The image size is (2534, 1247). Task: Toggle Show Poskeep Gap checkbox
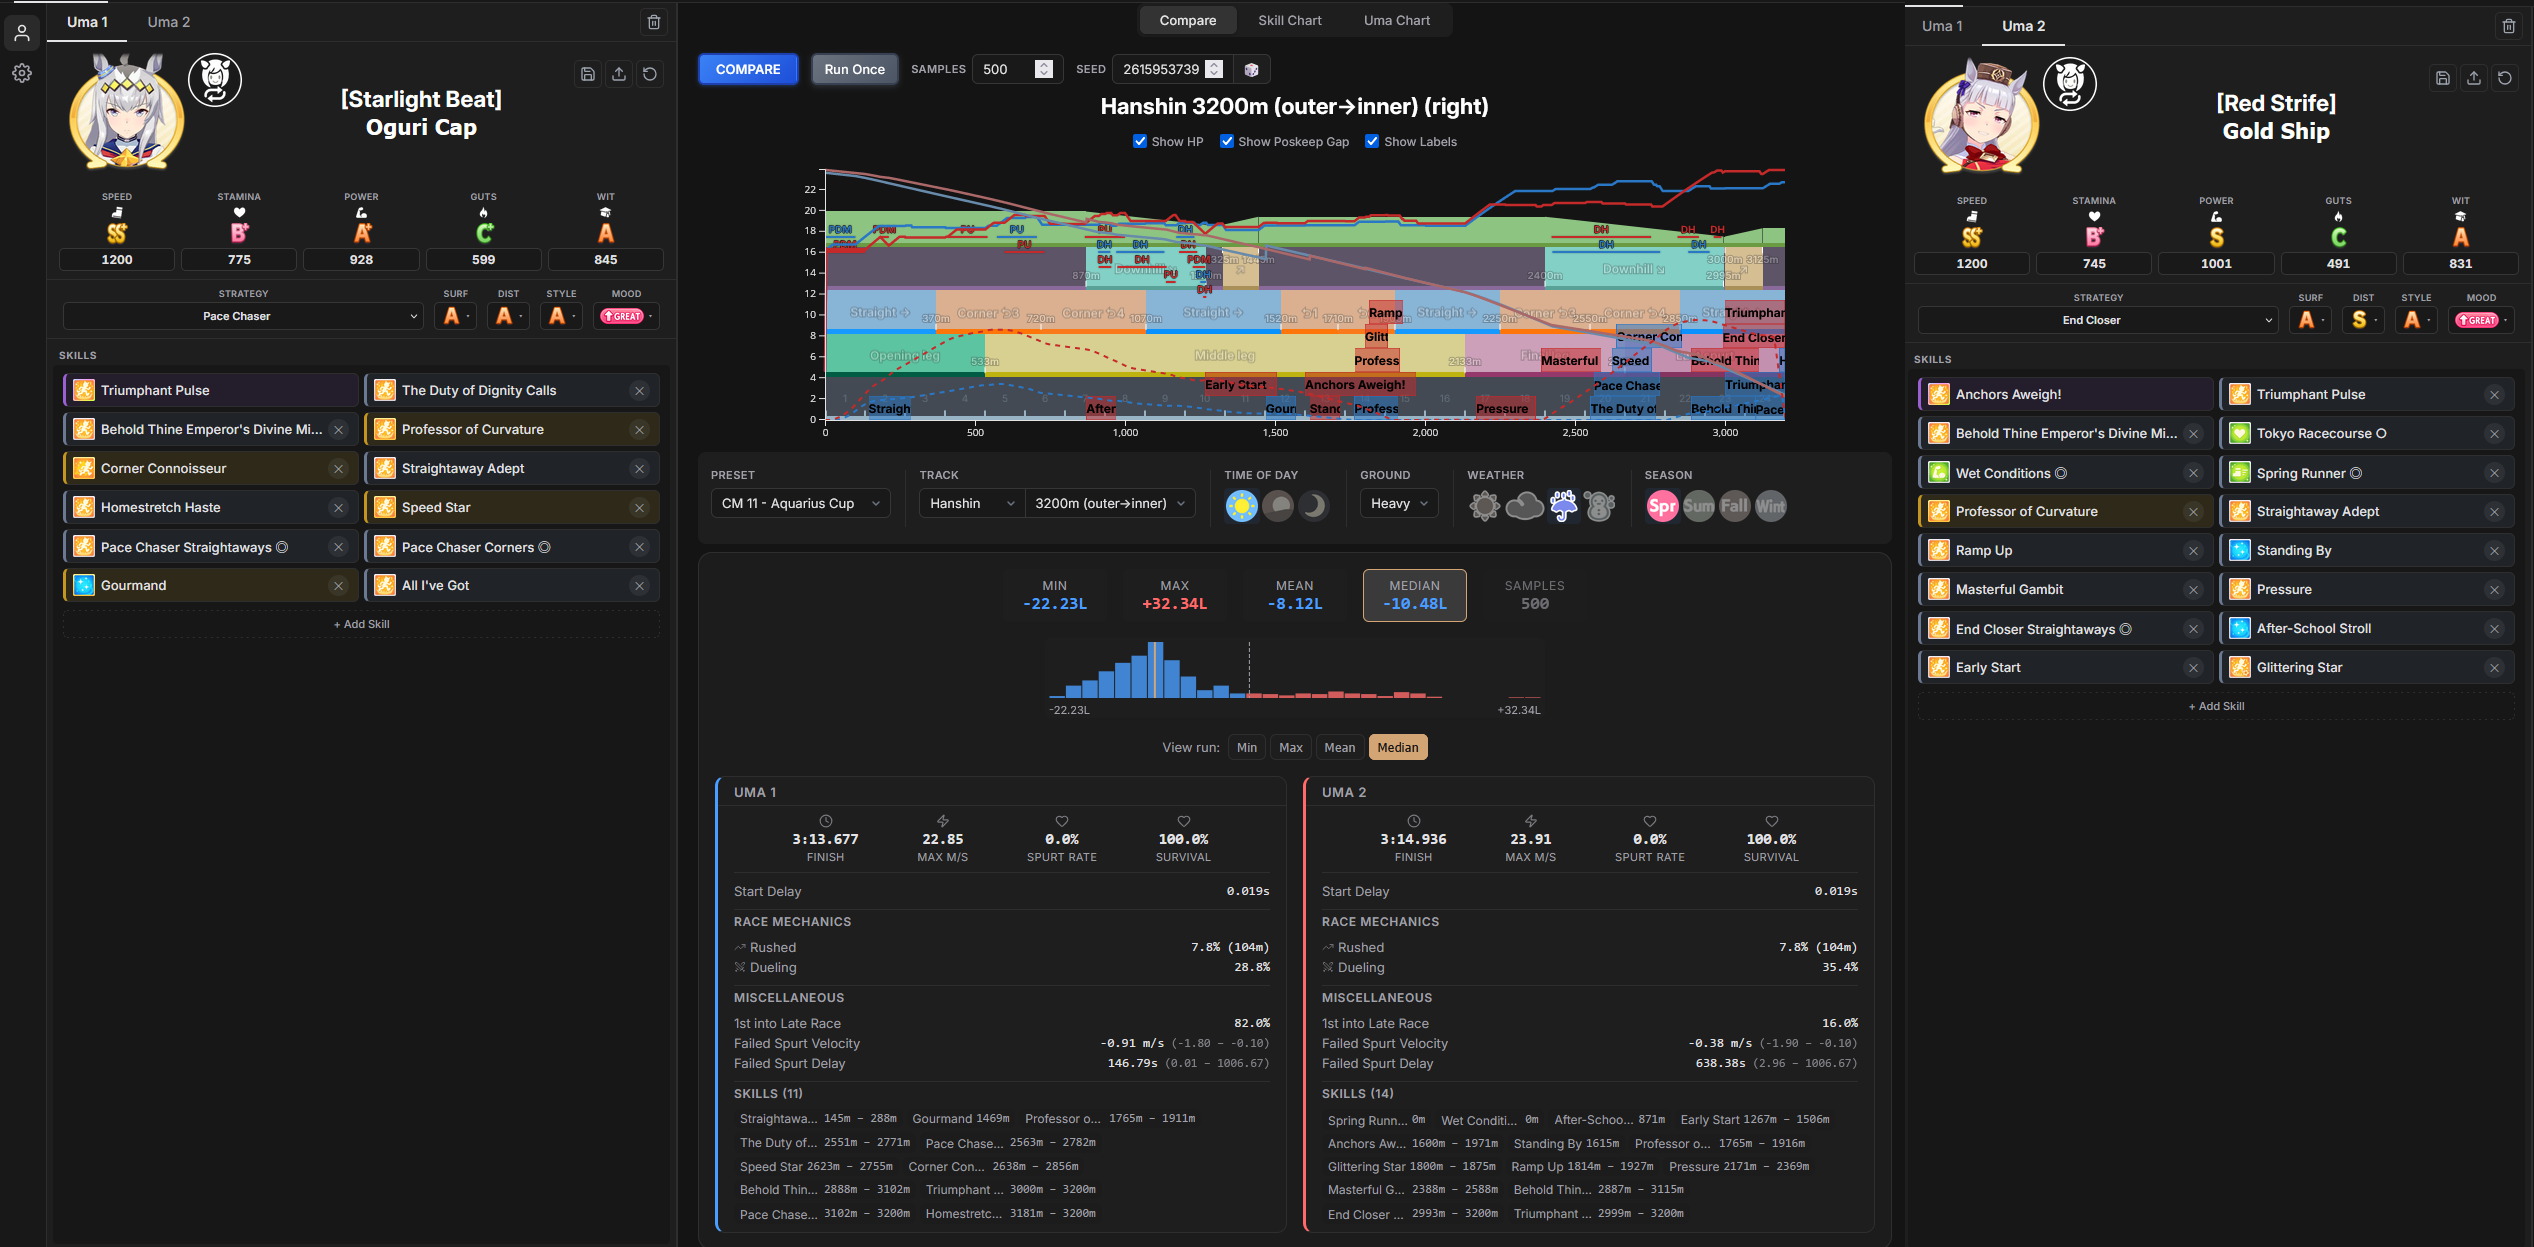(x=1227, y=141)
